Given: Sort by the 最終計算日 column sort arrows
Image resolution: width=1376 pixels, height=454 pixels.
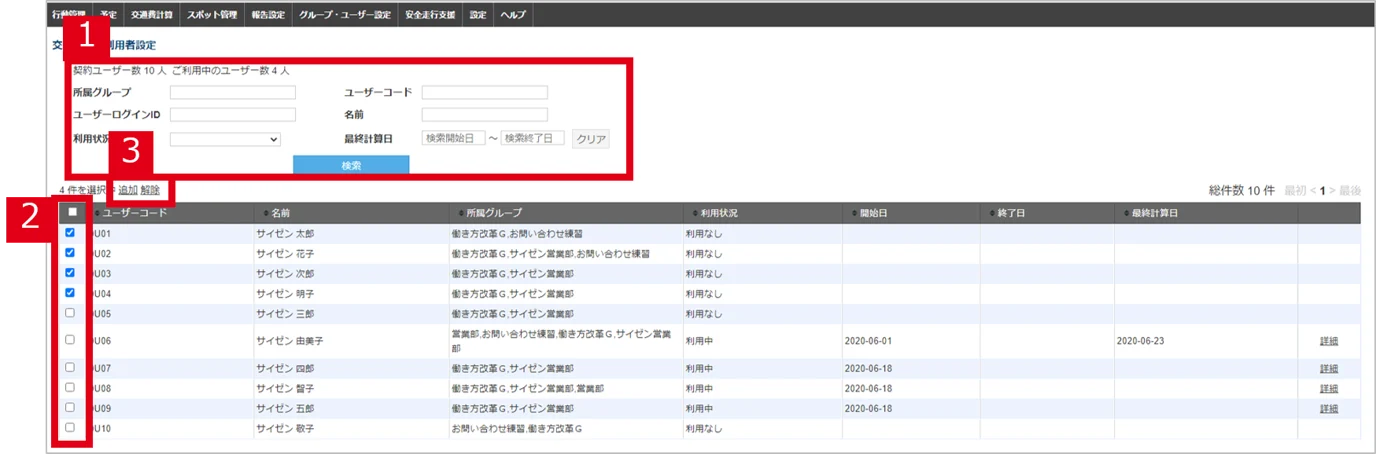Looking at the screenshot, I should tap(1127, 213).
